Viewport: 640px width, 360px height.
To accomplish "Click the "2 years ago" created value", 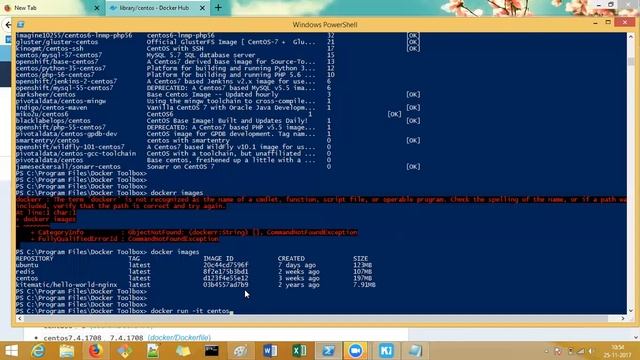I will pyautogui.click(x=299, y=284).
